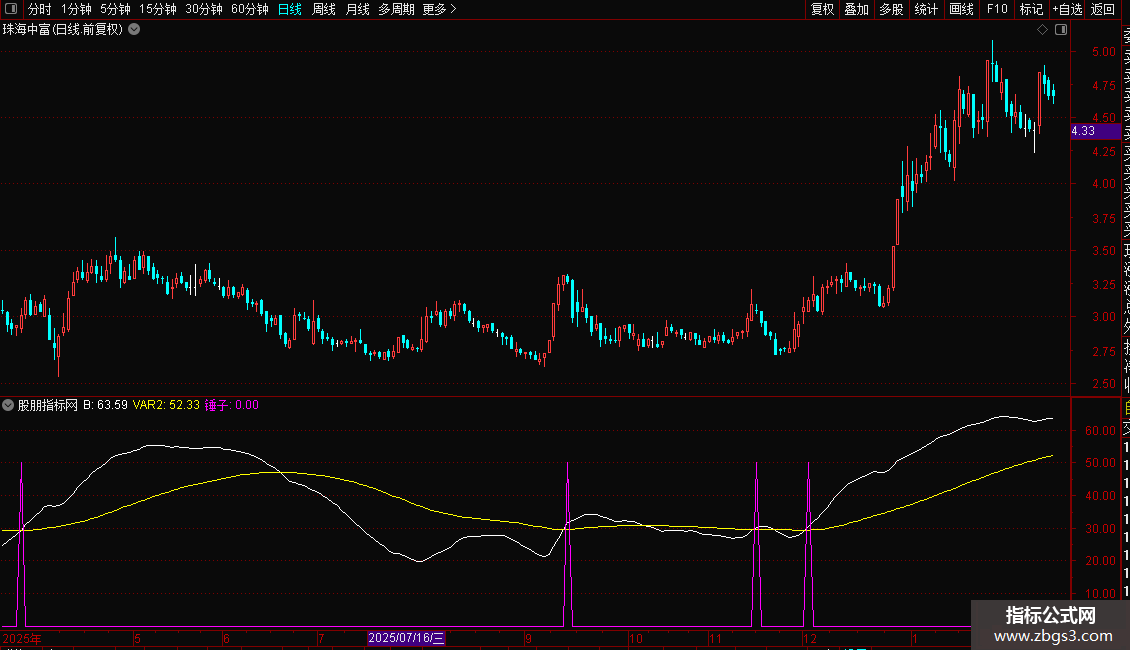Select the 60分钟 period tab
1130x650 pixels.
pyautogui.click(x=249, y=9)
